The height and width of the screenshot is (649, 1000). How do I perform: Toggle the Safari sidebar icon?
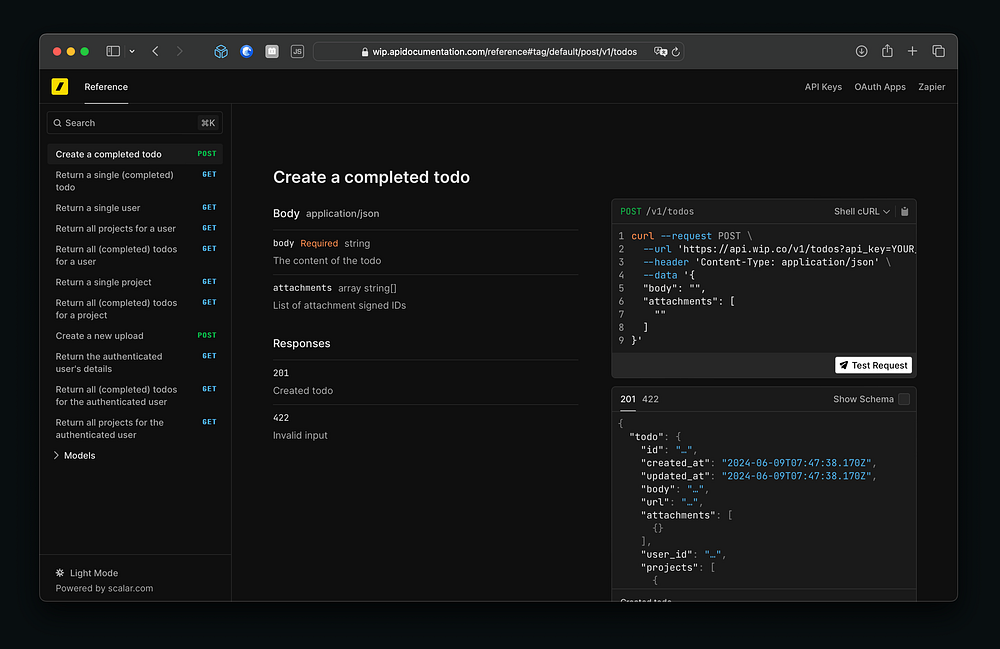tap(113, 51)
